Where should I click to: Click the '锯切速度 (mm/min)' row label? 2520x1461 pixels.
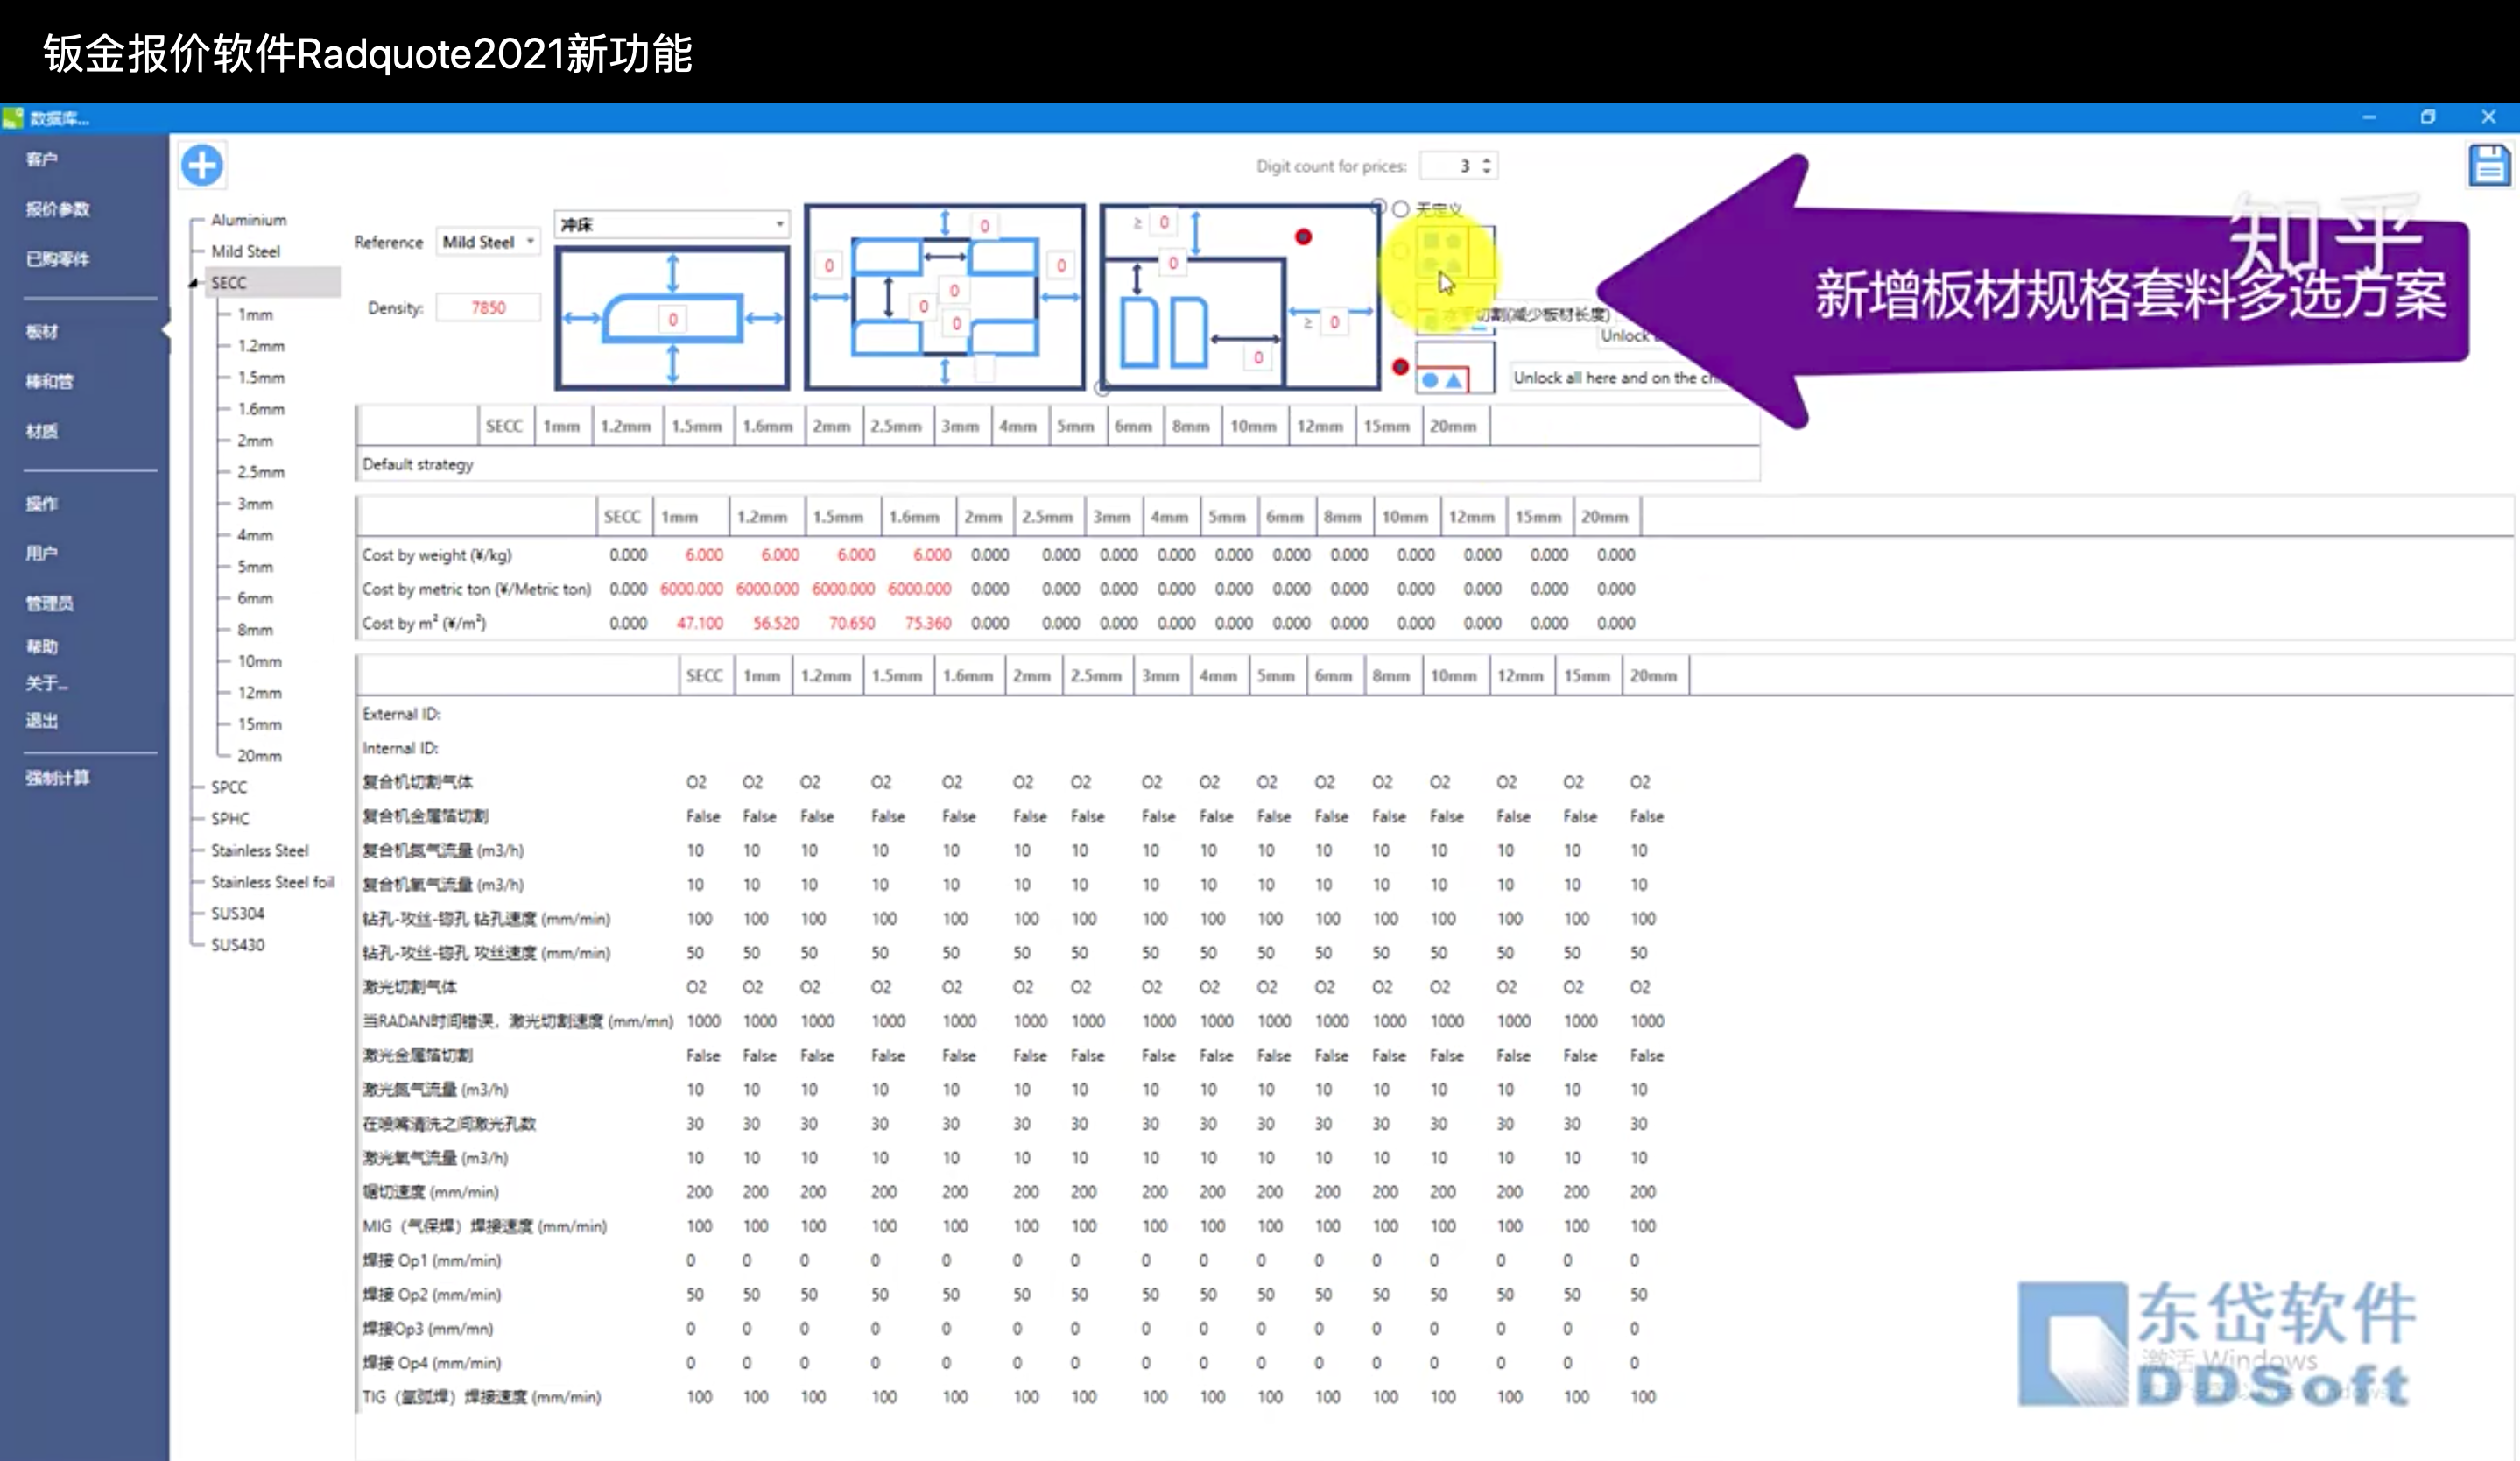pos(431,1192)
